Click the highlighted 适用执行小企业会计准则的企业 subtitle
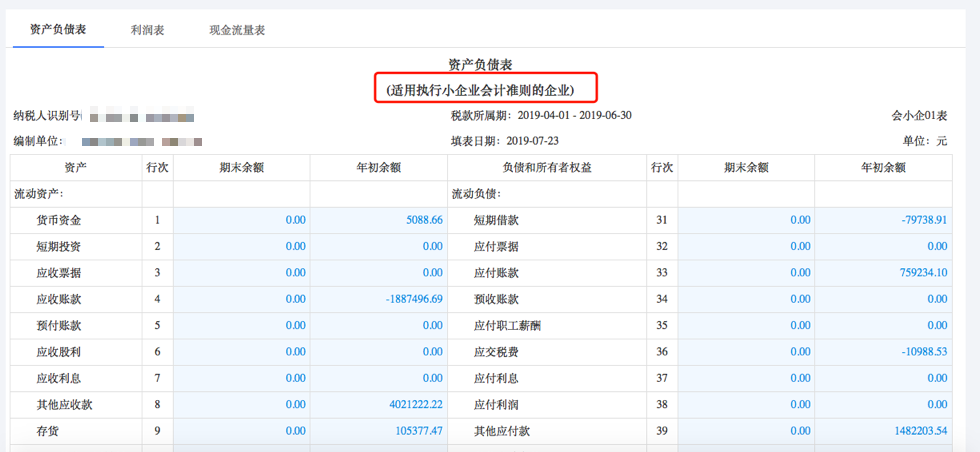This screenshot has width=980, height=452. (x=487, y=90)
